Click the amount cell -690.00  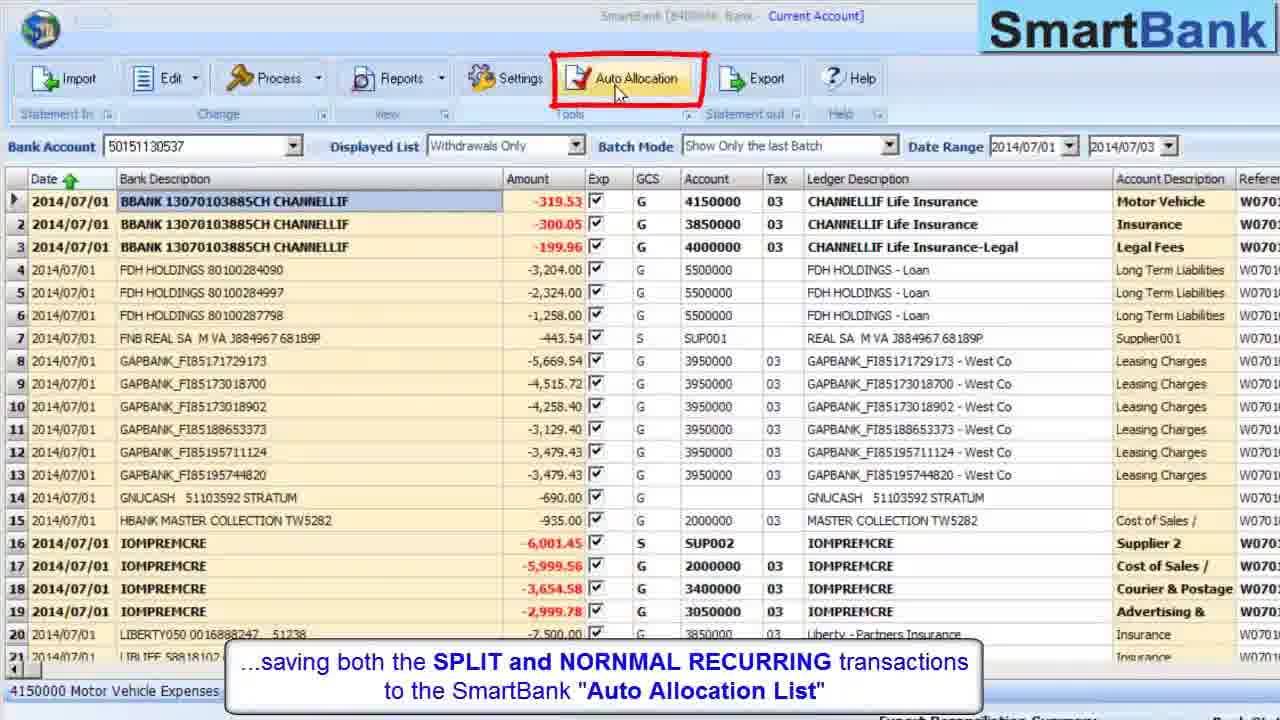coord(544,497)
